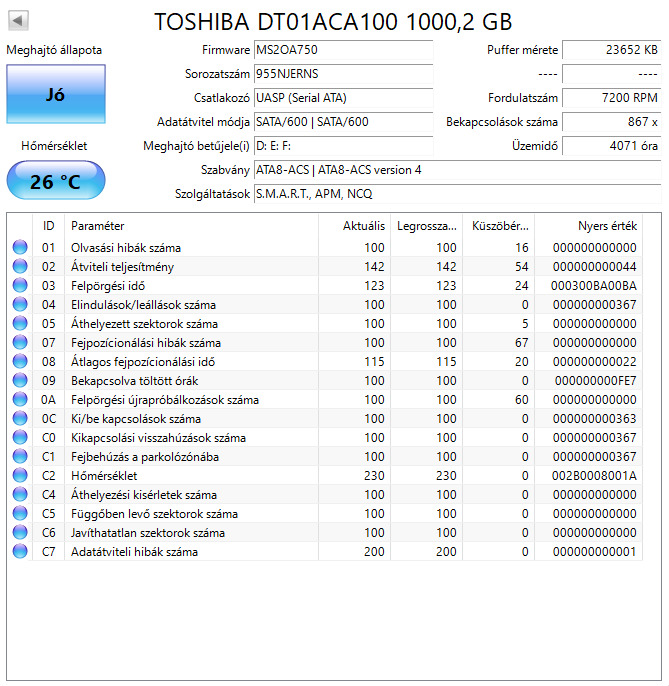Click the back arrow icon

coord(18,20)
